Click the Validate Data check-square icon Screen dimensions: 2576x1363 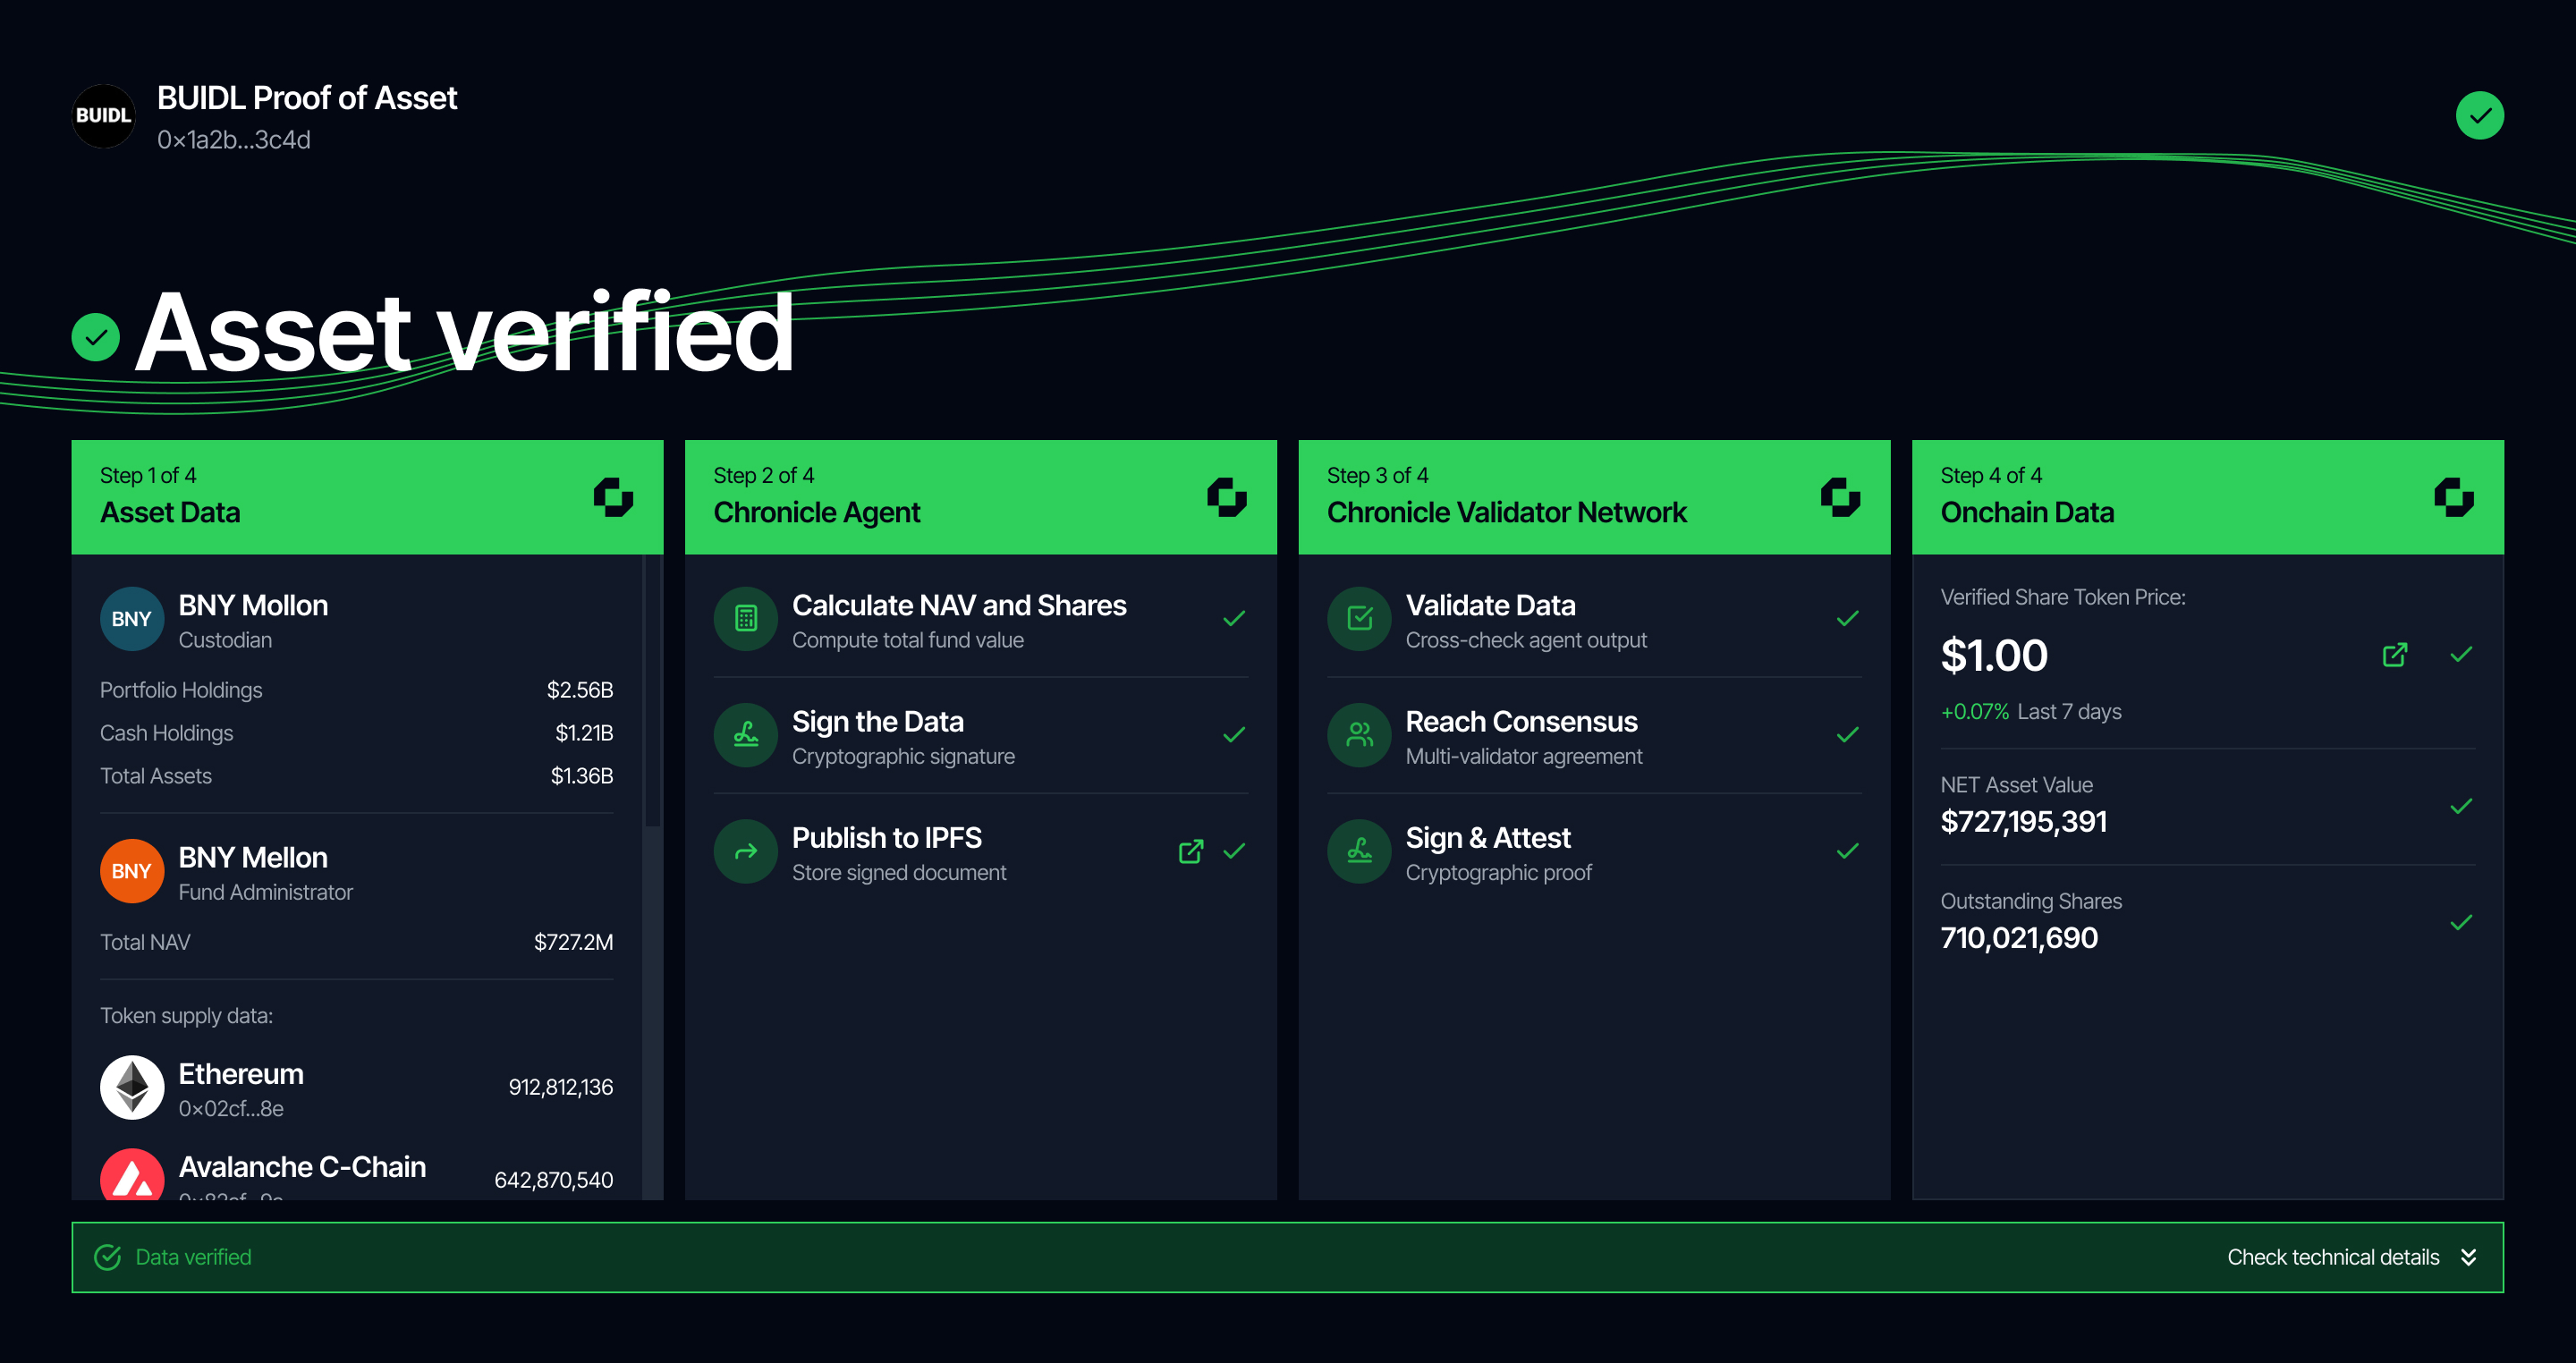(x=1359, y=619)
